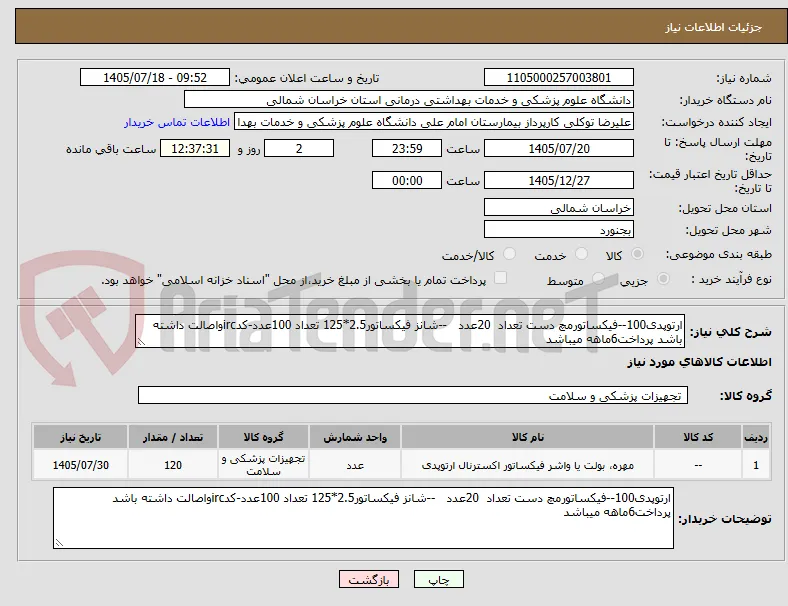Click the ردیف column header
This screenshot has width=788, height=606.
point(755,437)
